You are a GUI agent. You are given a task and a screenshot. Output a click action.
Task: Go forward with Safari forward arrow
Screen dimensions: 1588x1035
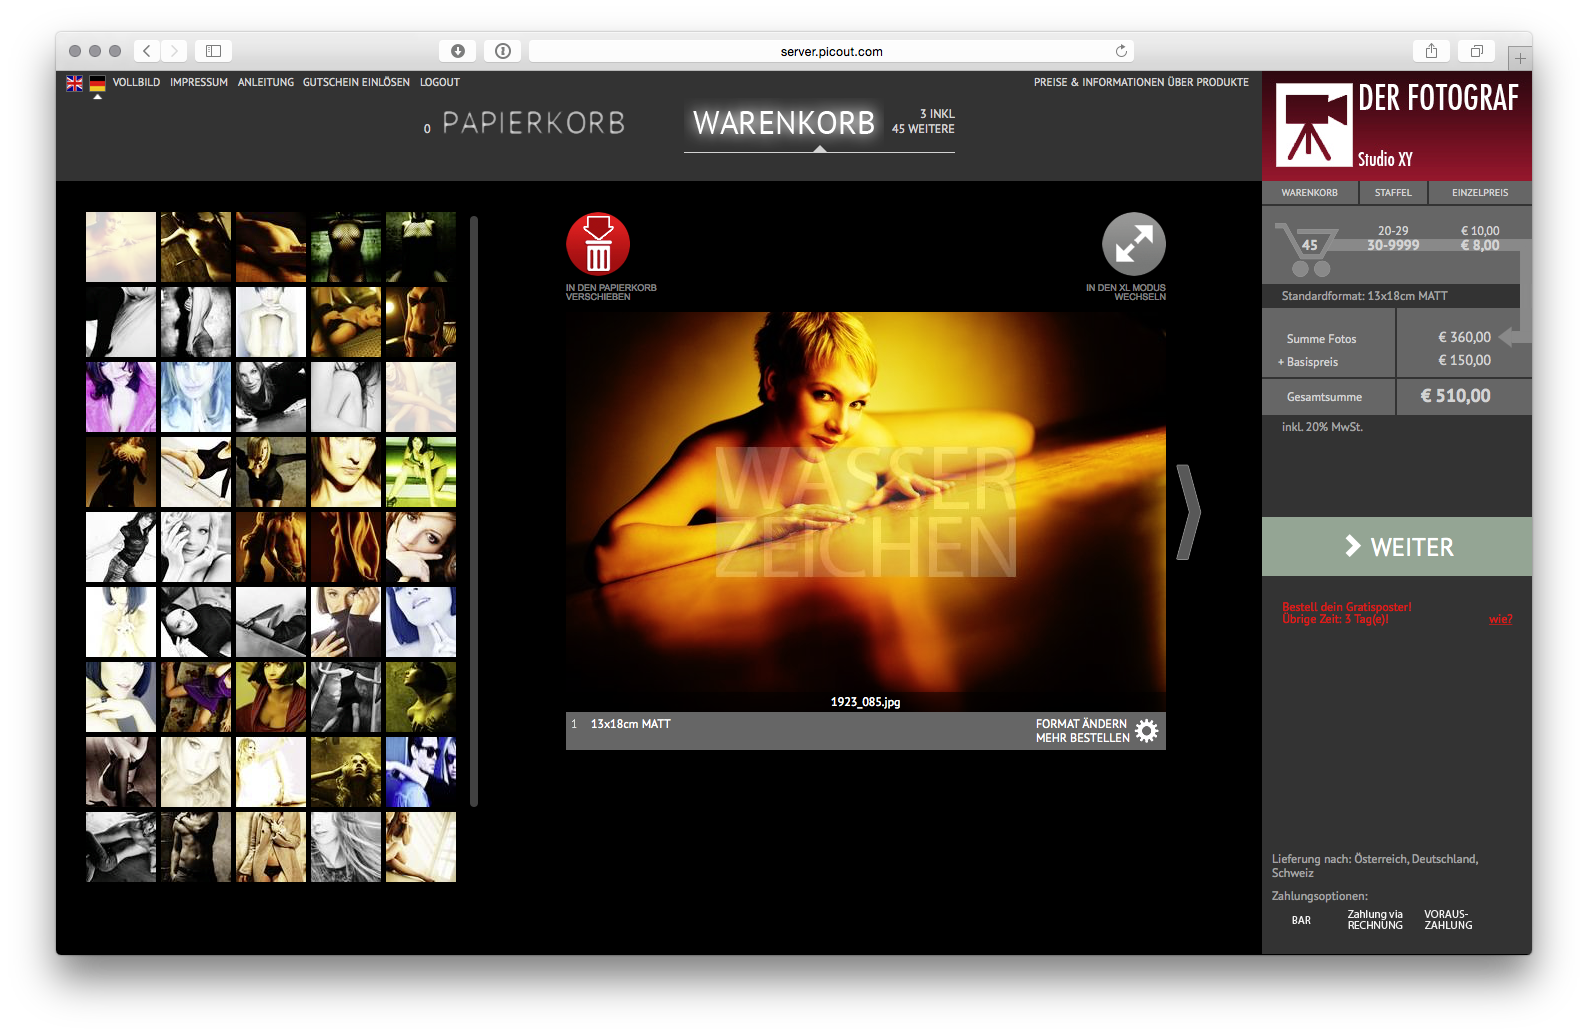click(x=174, y=51)
